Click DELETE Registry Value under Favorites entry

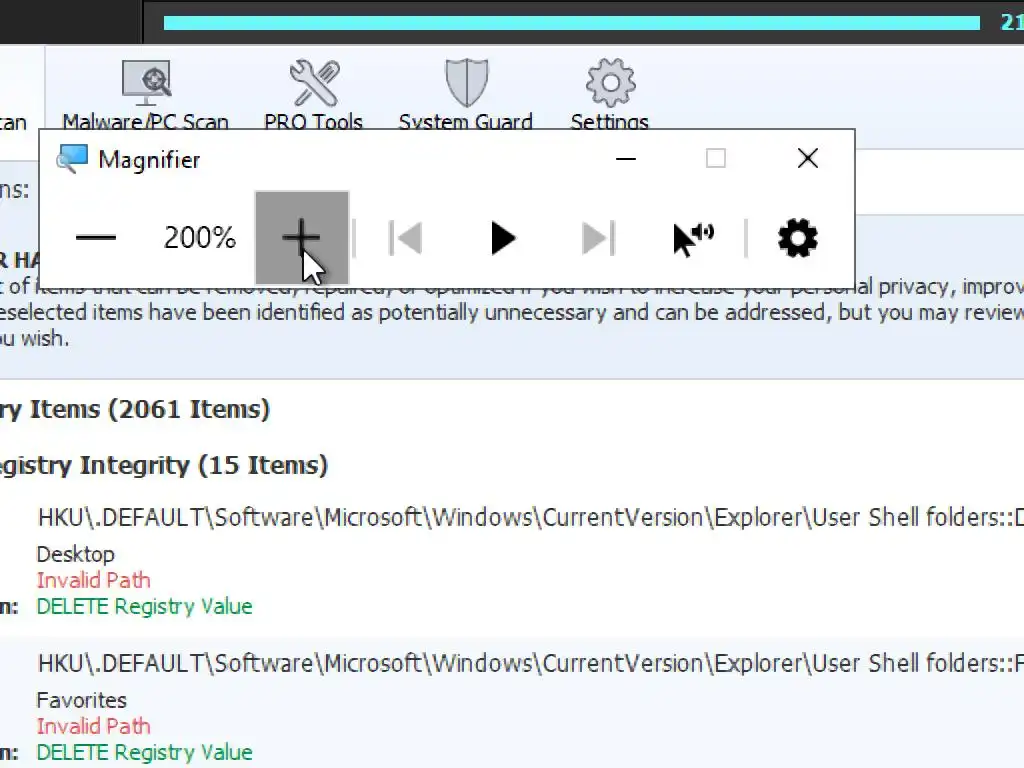point(144,753)
